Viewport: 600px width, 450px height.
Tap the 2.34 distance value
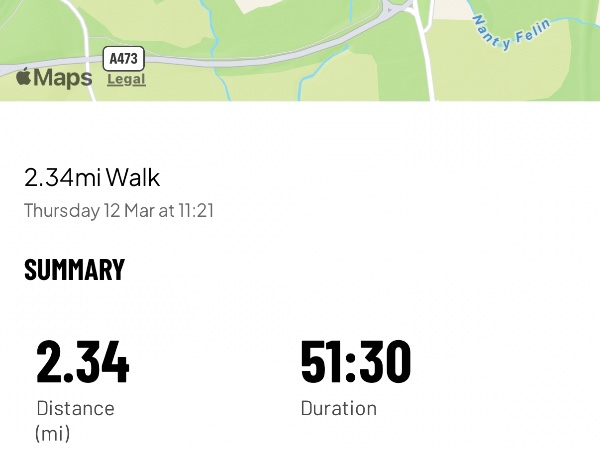(82, 362)
